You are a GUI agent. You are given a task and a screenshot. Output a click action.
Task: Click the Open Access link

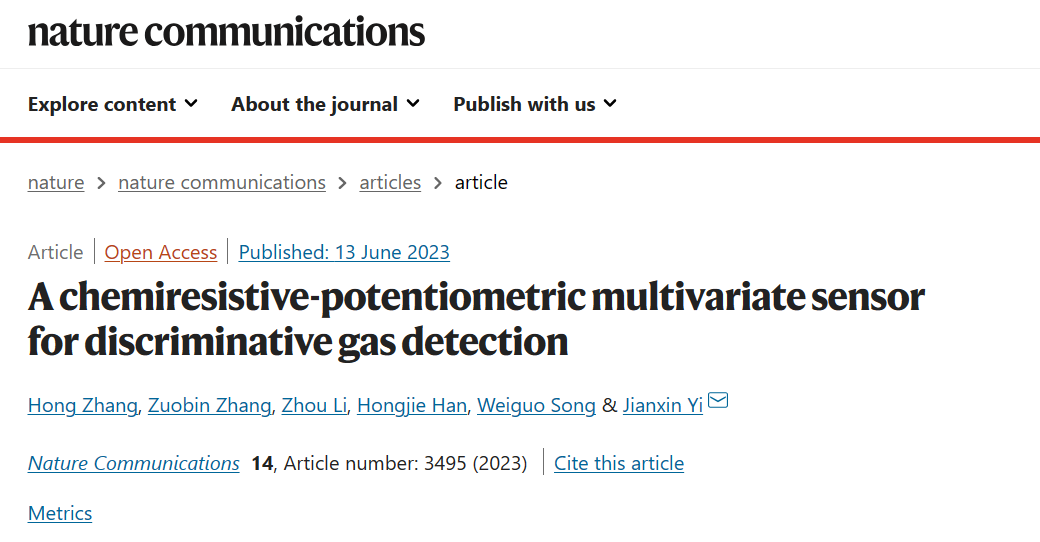tap(161, 252)
